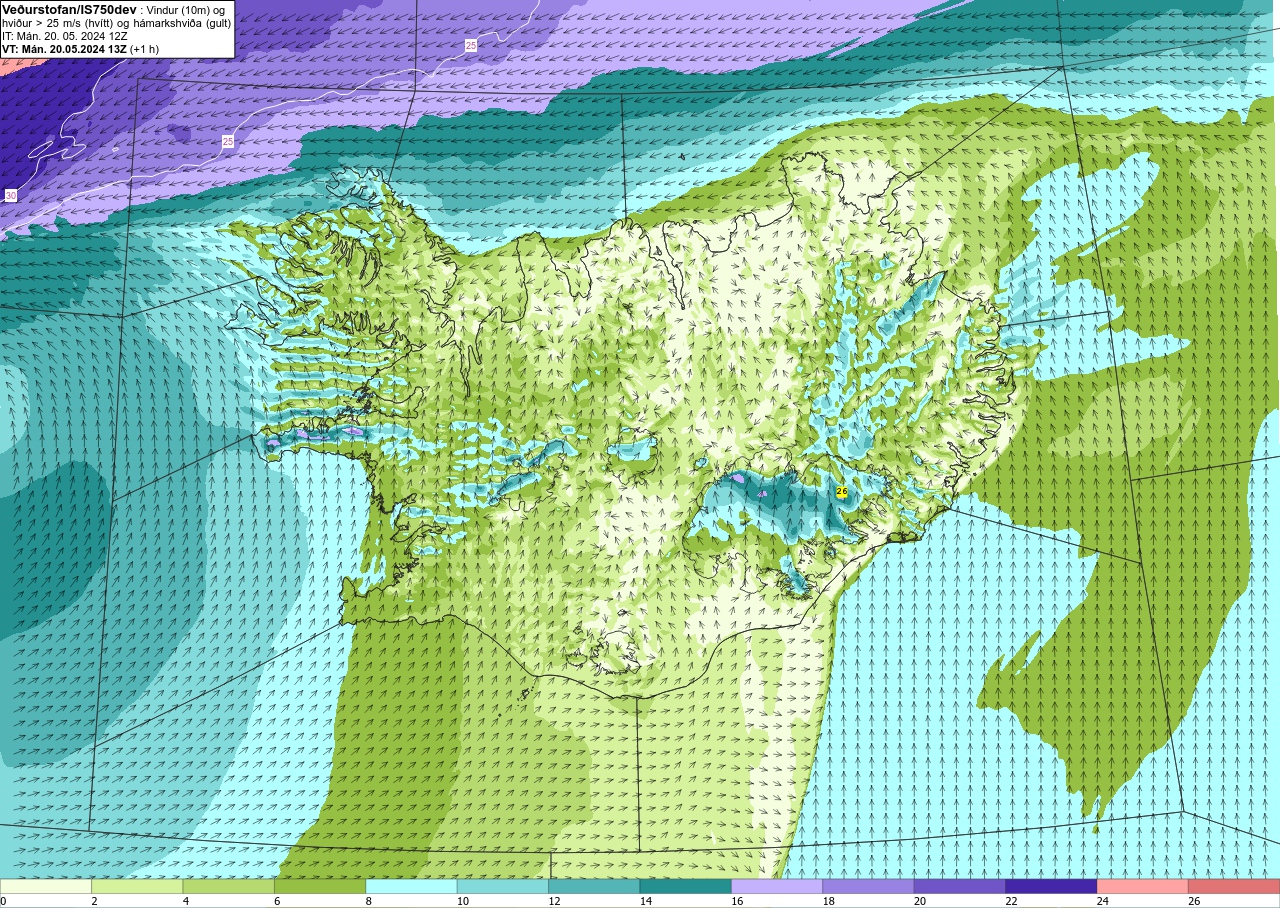Click the 8–10 m/s pale cyan legend swatch
1280x908 pixels.
pyautogui.click(x=411, y=886)
